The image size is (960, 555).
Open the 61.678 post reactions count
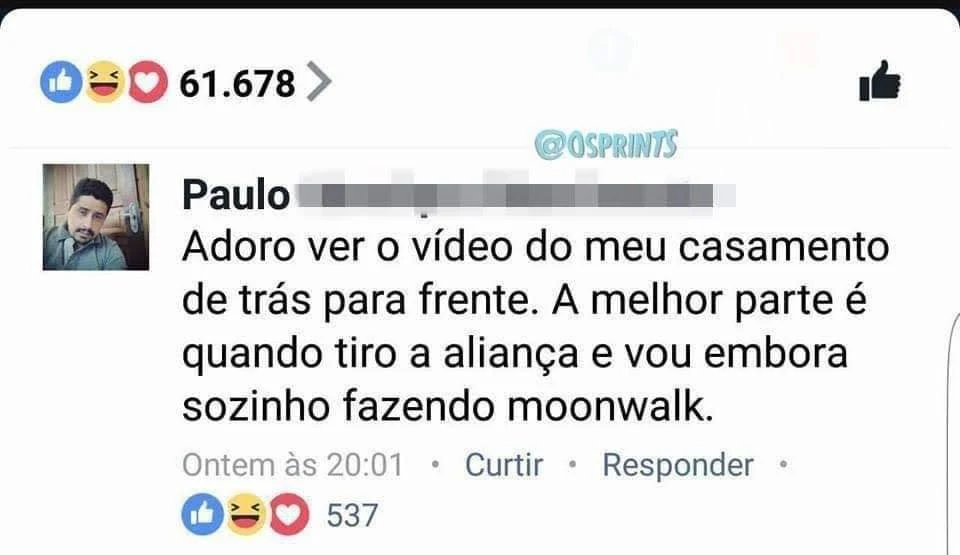(x=237, y=84)
